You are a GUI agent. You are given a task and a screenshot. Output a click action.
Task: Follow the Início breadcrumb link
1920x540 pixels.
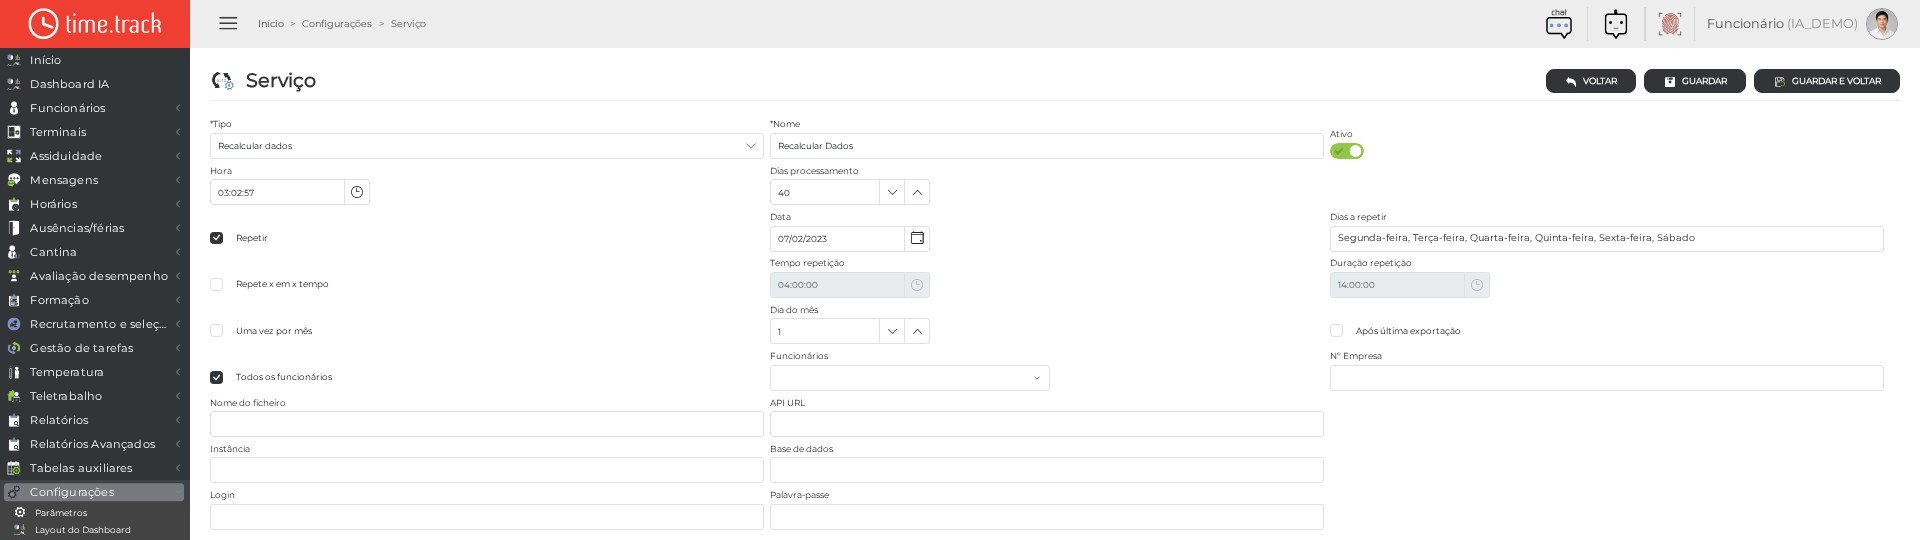click(x=271, y=24)
